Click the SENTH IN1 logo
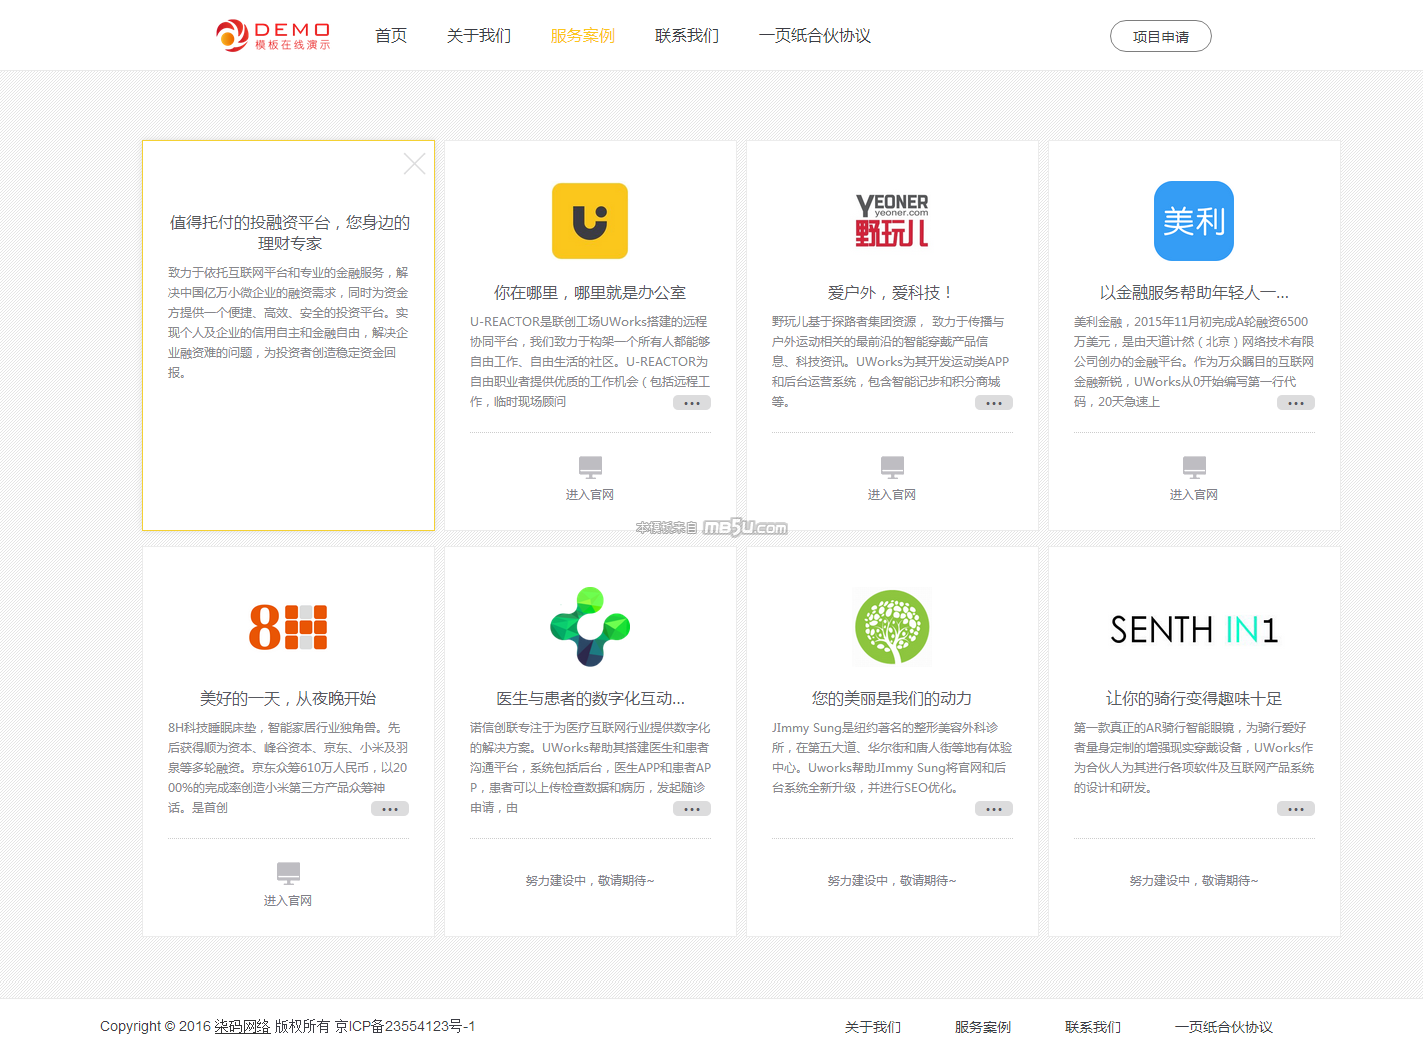 click(1193, 629)
